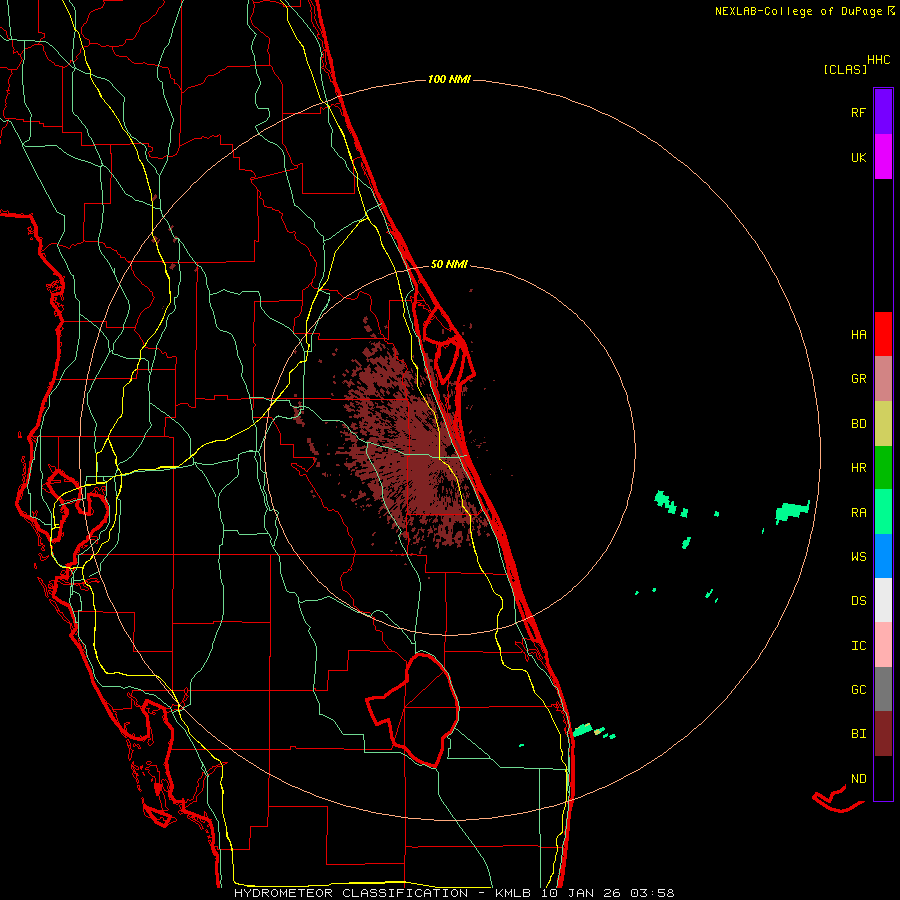Click the GR pink legend swatch

[x=883, y=379]
